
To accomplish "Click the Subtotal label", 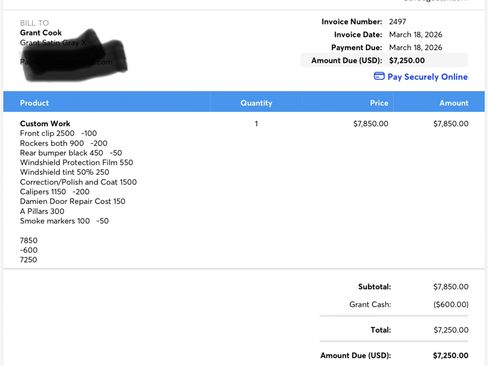I will coord(374,287).
